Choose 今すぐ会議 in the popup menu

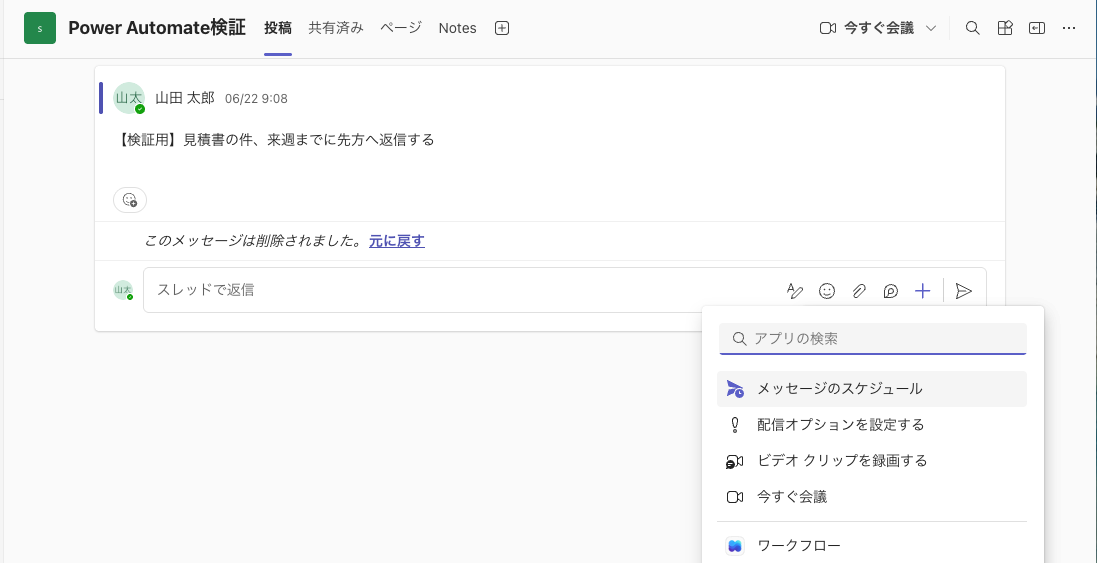872,497
